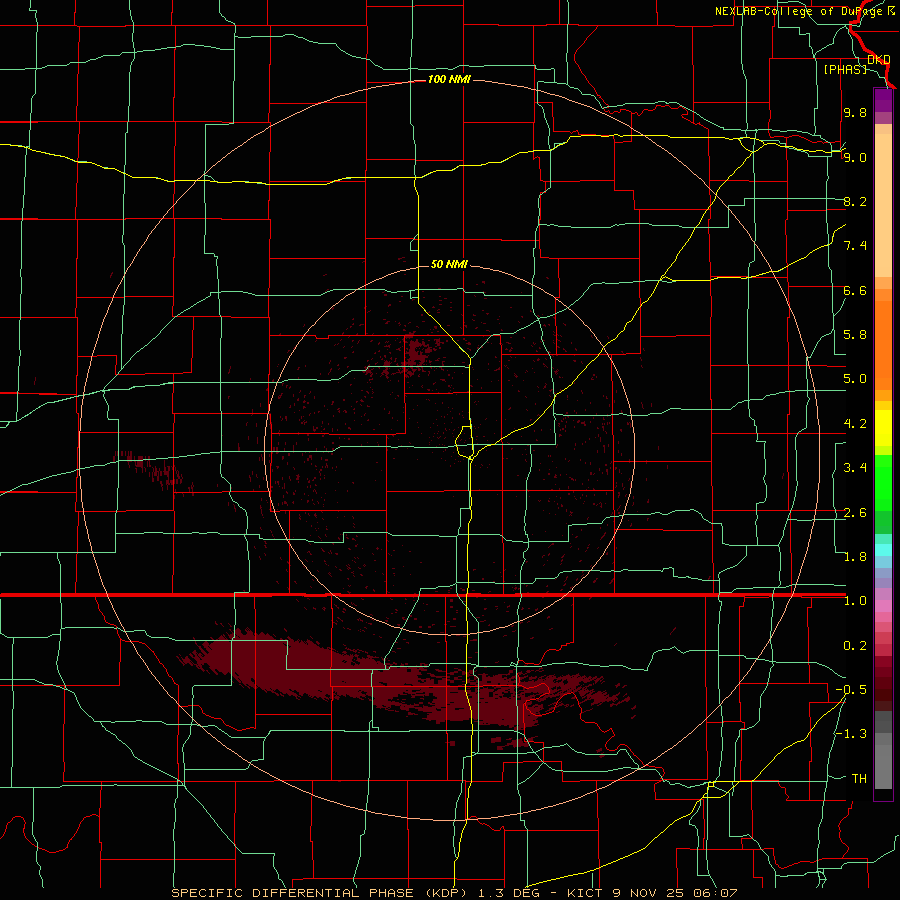Click the 50 NMI range ring label
900x900 pixels.
click(449, 264)
